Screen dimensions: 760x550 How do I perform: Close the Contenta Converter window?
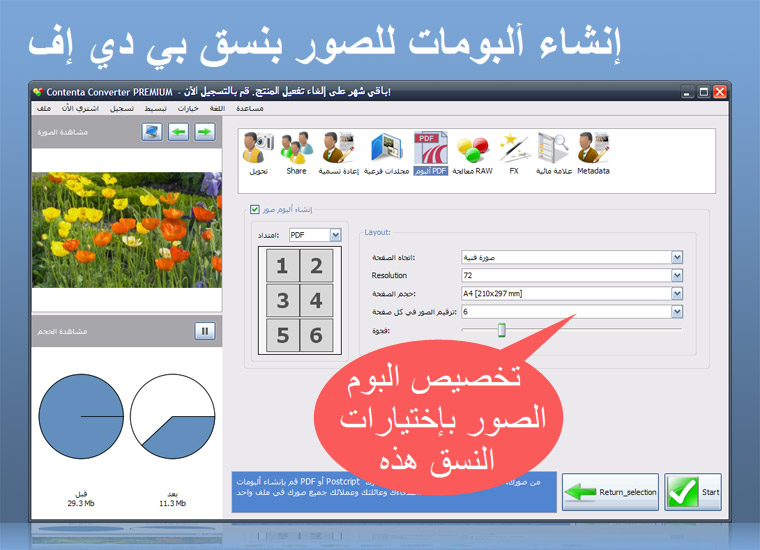click(720, 92)
